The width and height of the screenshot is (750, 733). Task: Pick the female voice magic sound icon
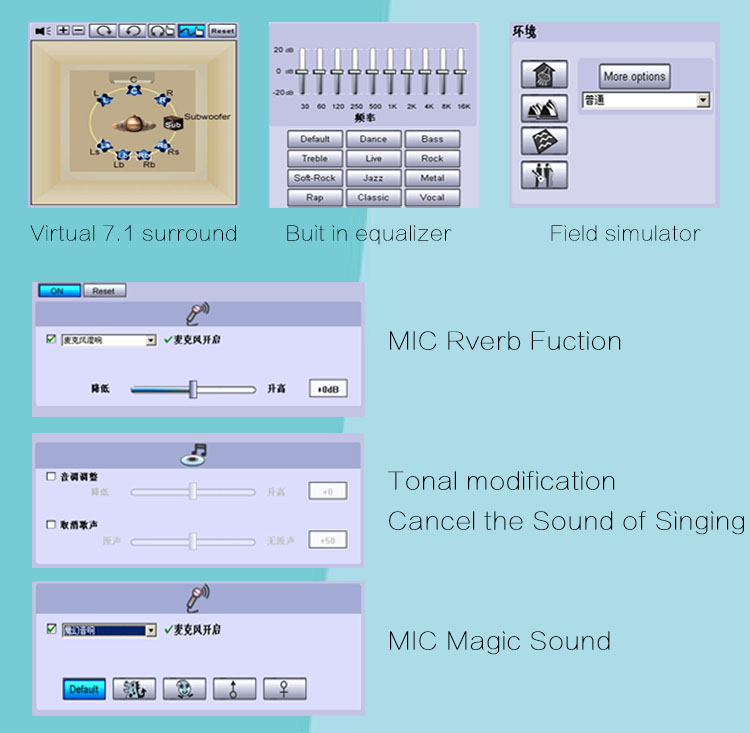284,689
